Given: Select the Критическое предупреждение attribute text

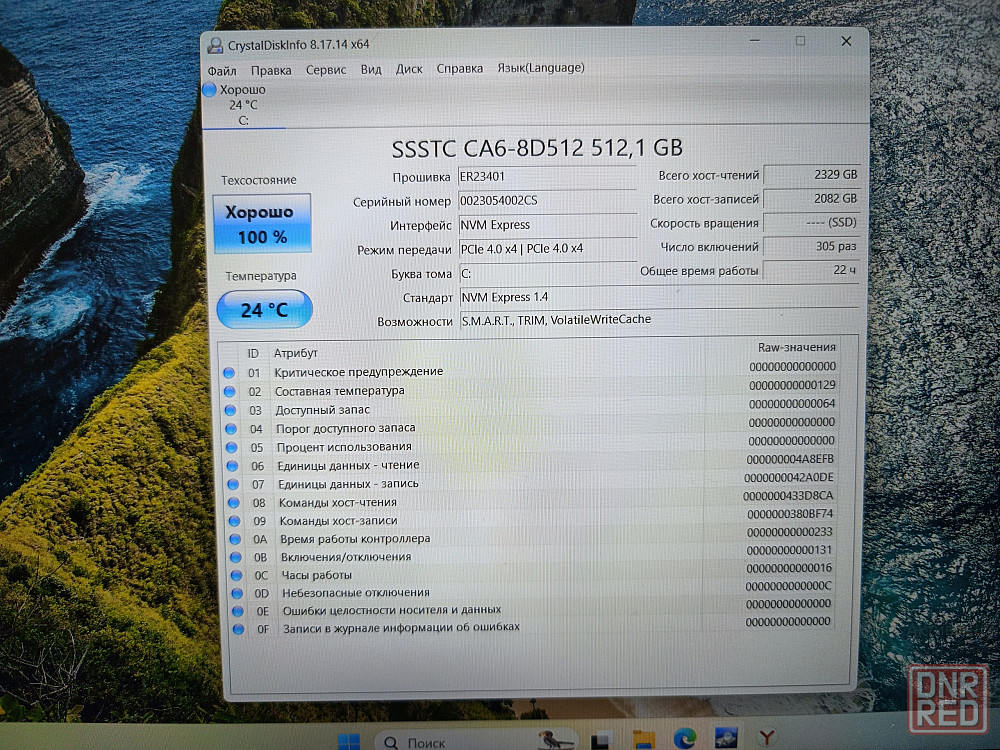Looking at the screenshot, I should click(358, 372).
